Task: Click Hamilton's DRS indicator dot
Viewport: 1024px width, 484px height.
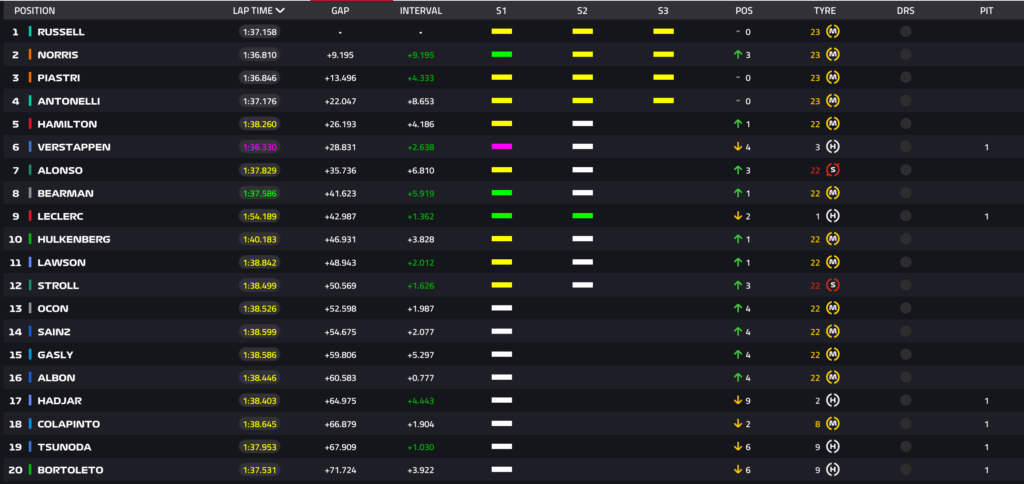Action: coord(905,124)
